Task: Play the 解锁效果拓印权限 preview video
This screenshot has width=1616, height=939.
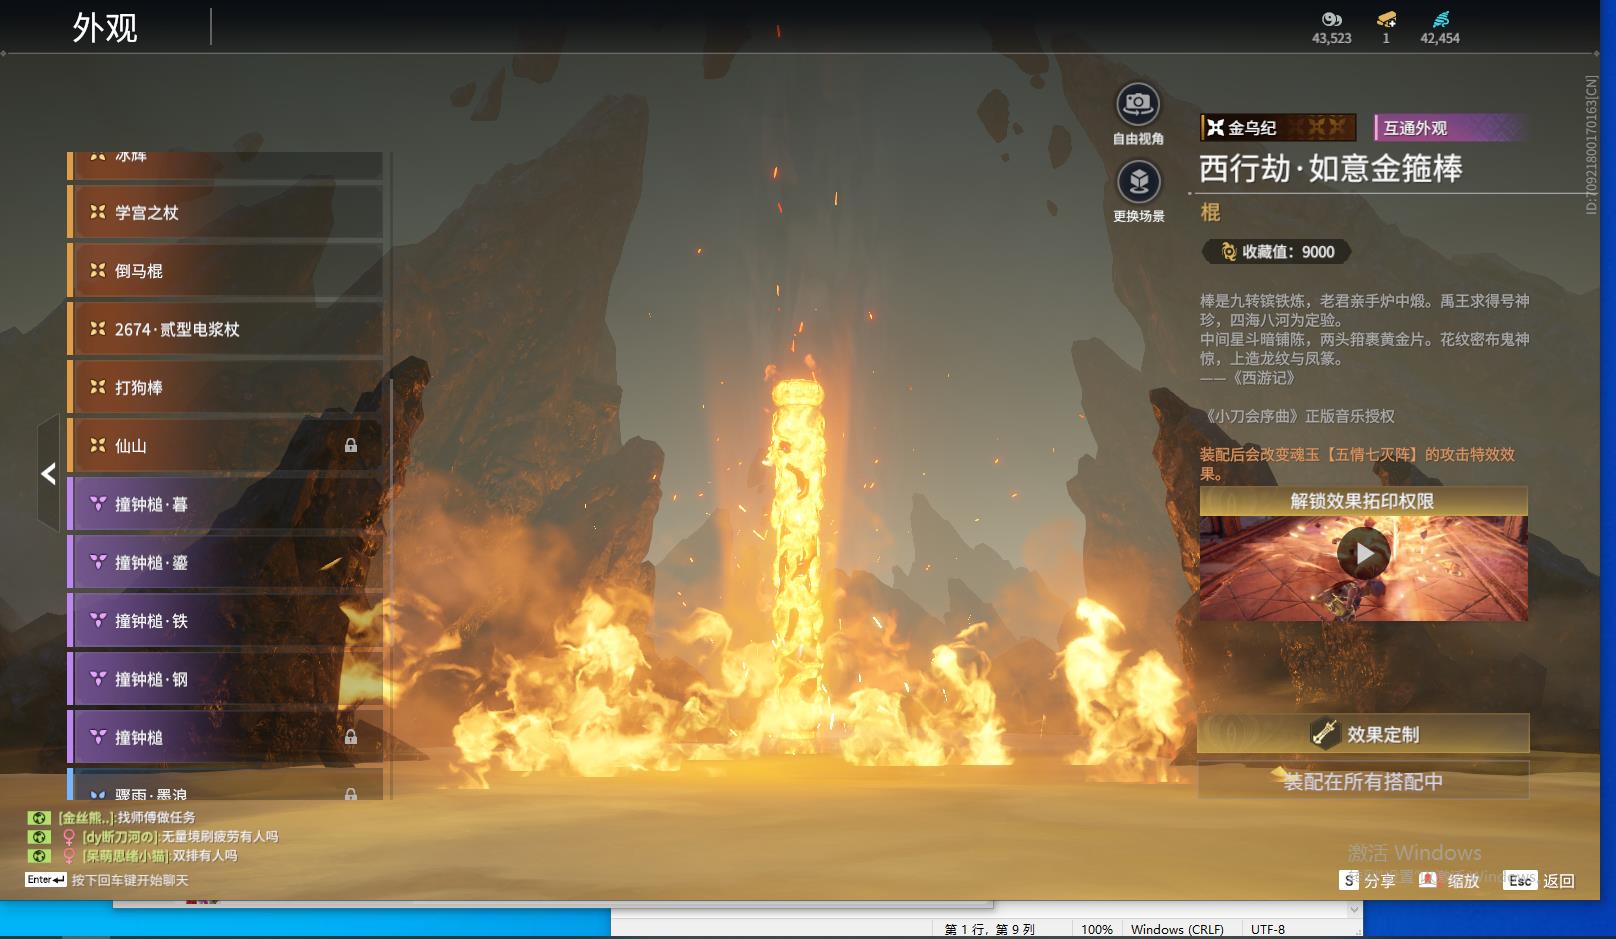Action: (1363, 552)
